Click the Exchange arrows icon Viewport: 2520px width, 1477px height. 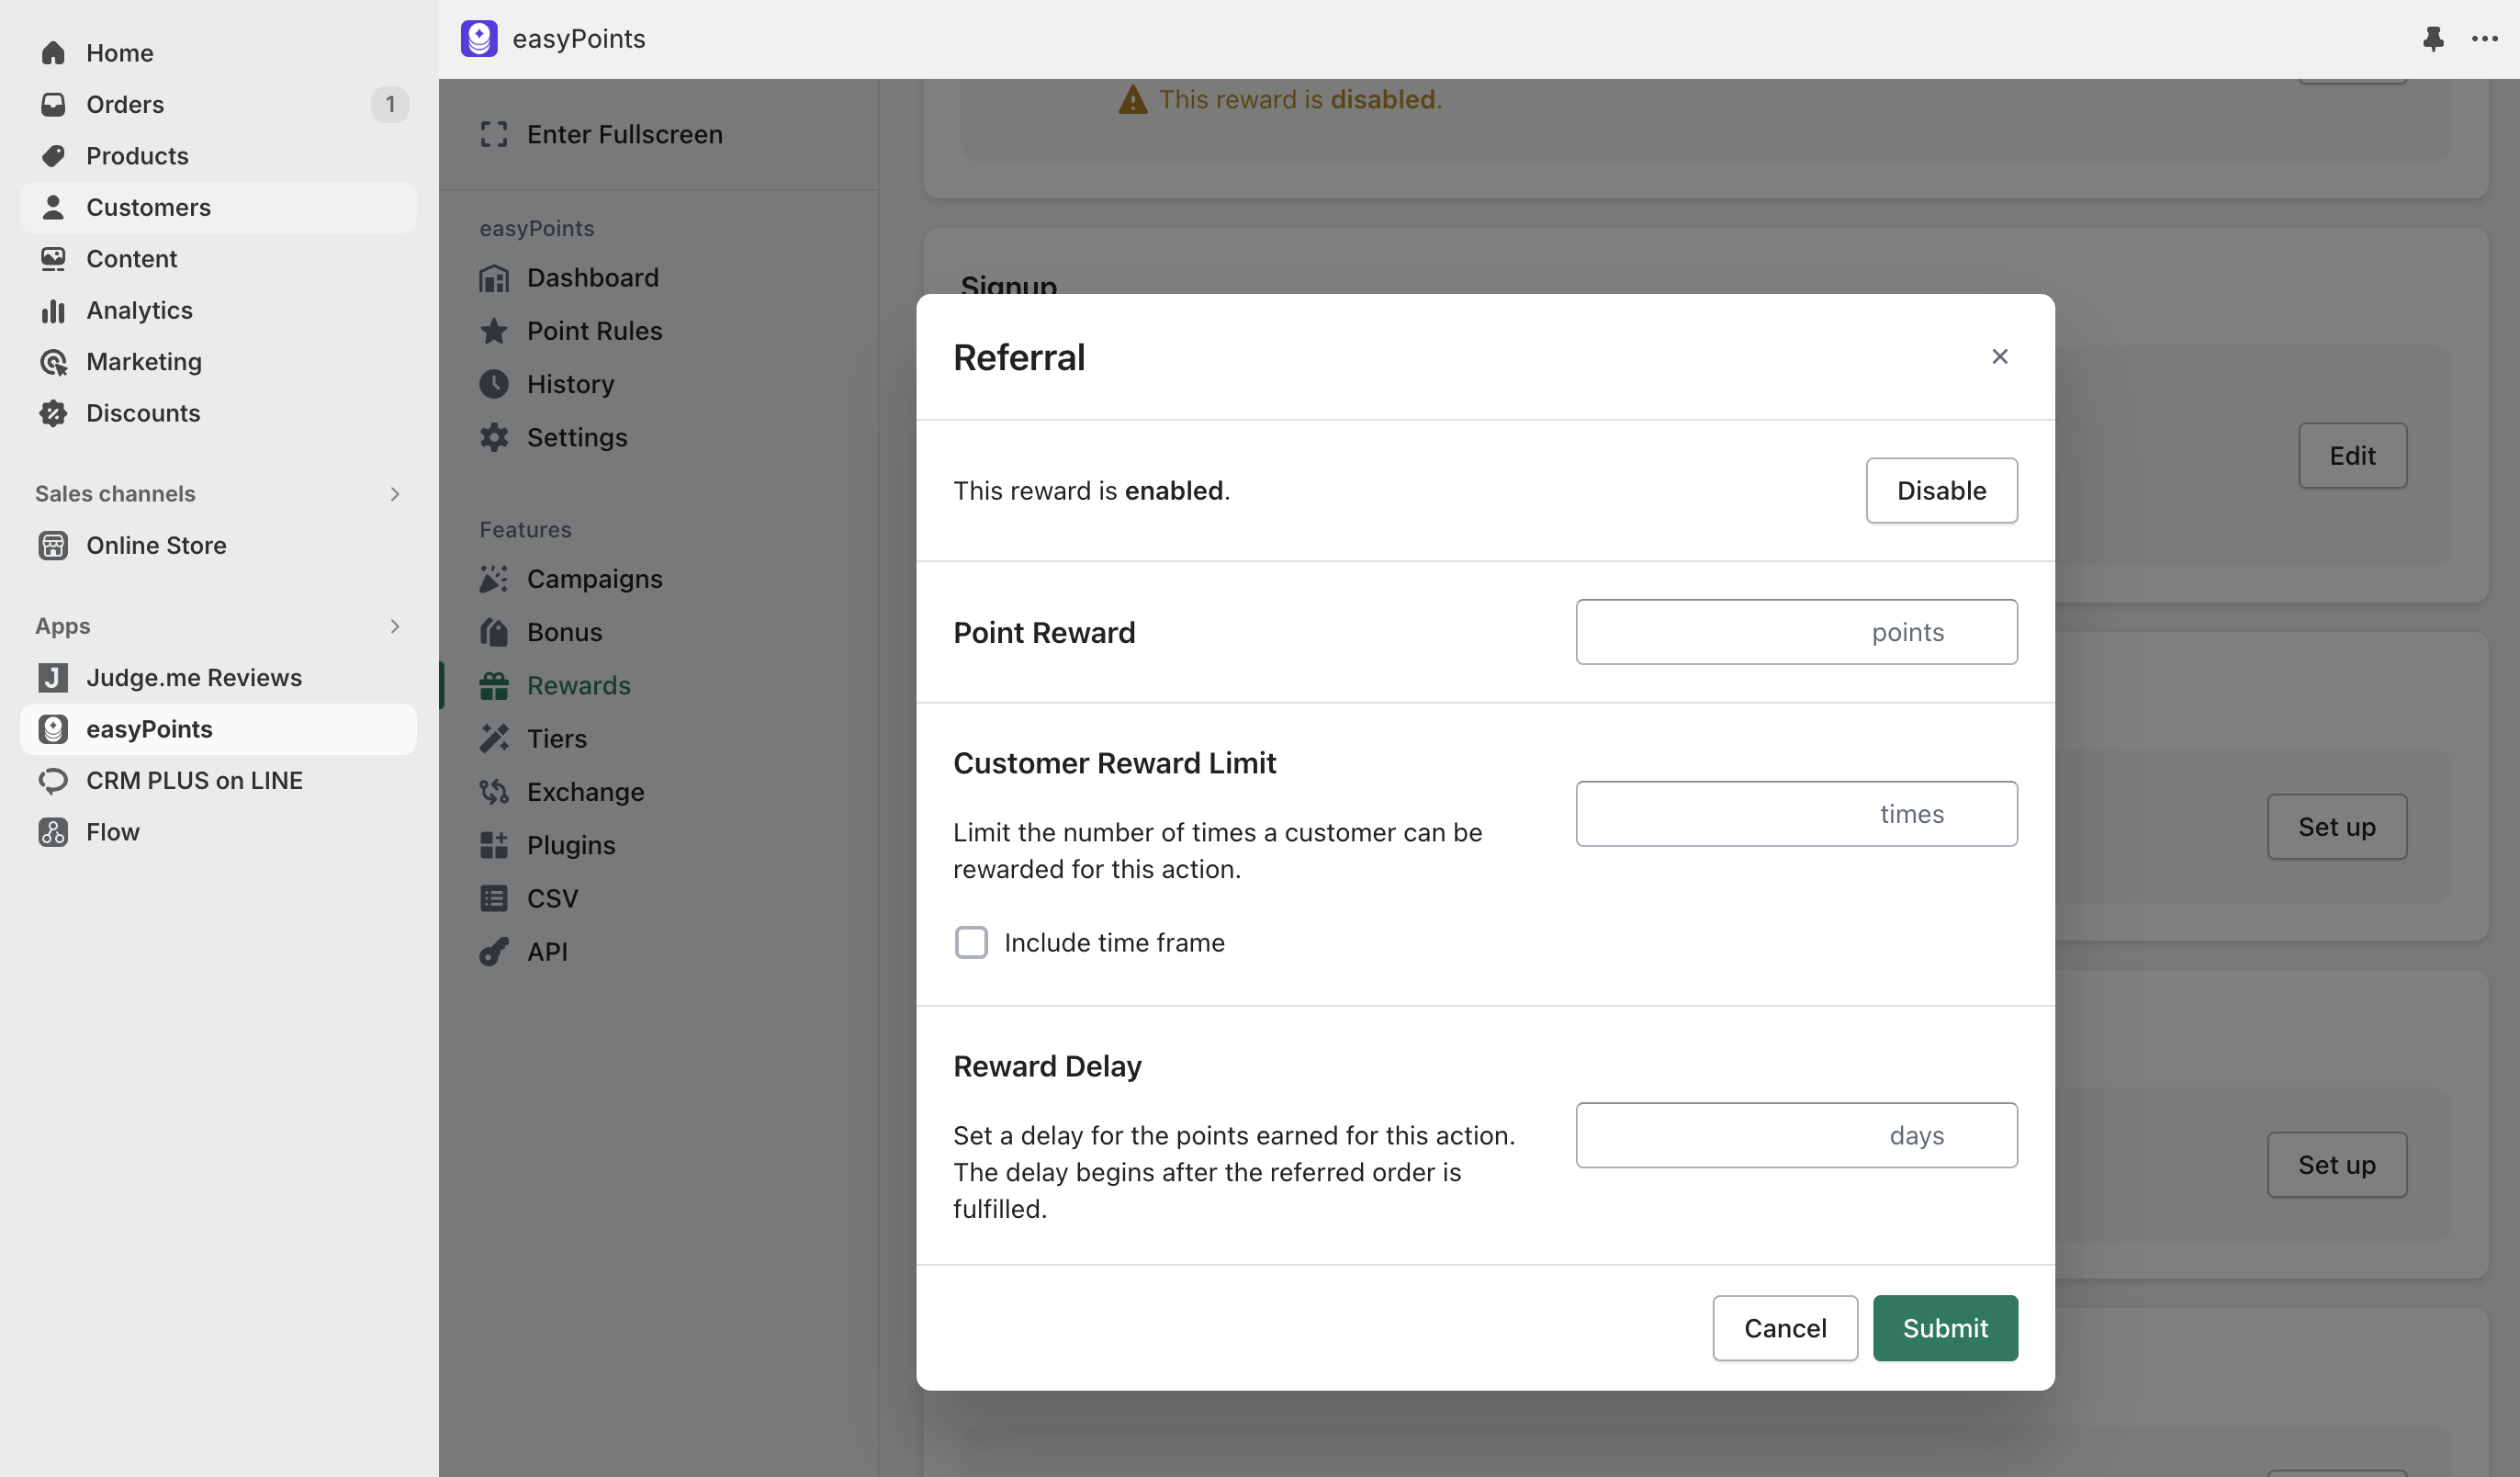tap(494, 792)
